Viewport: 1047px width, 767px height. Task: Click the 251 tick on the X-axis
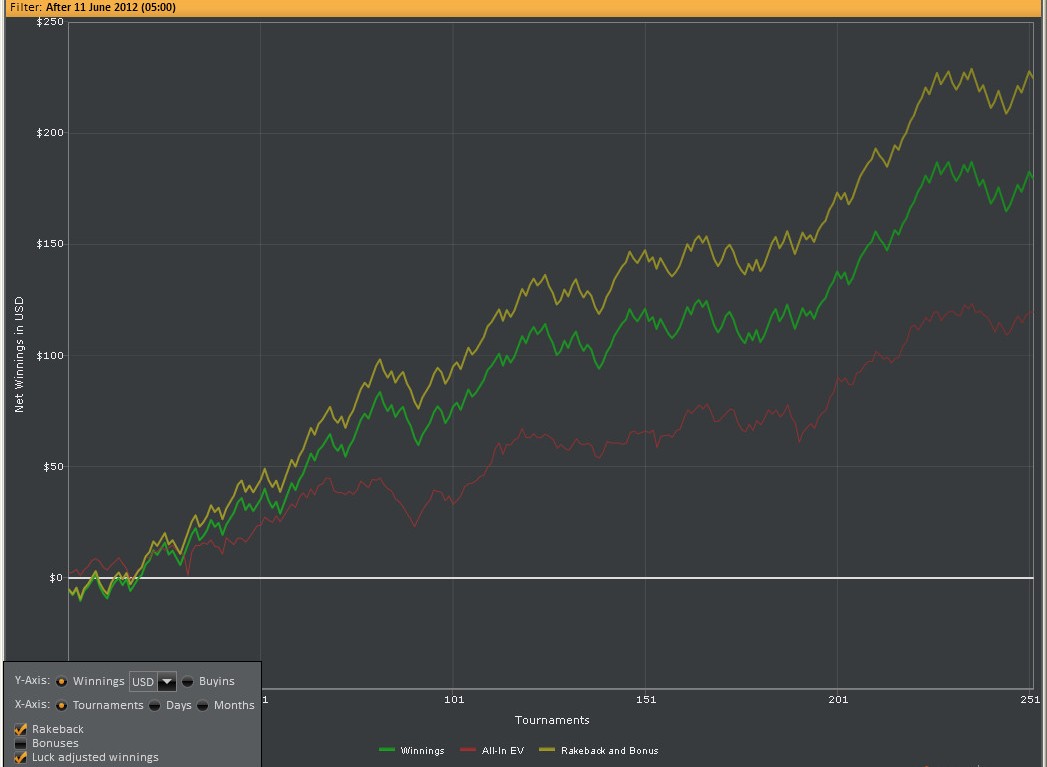tap(1030, 699)
